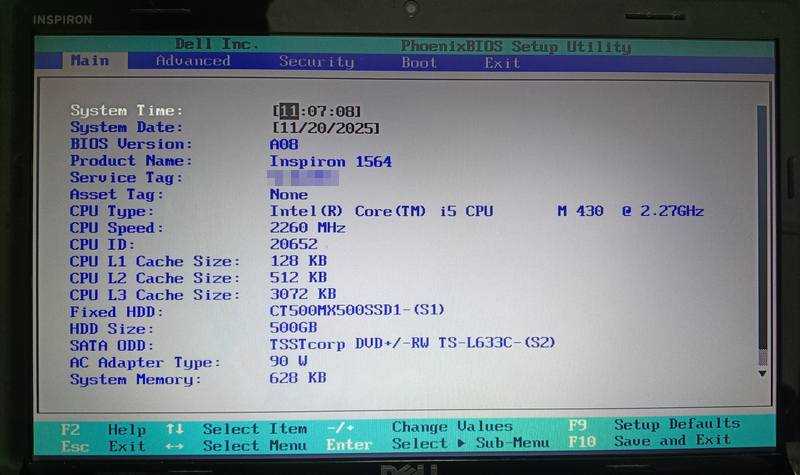Click the BIOS Version value A08

point(284,144)
